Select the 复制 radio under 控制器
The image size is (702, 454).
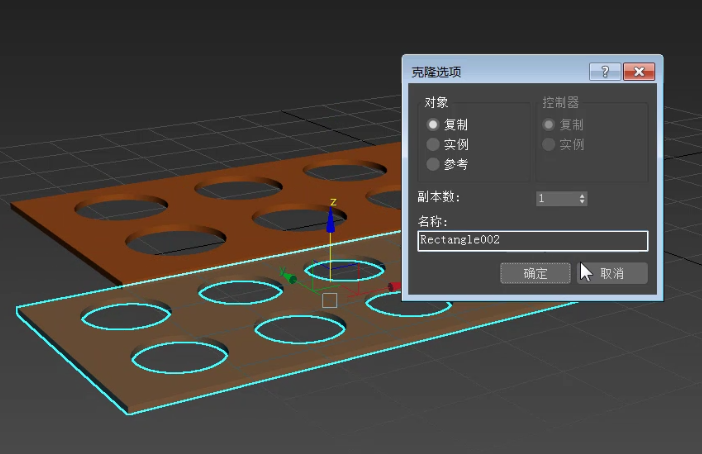click(x=548, y=125)
